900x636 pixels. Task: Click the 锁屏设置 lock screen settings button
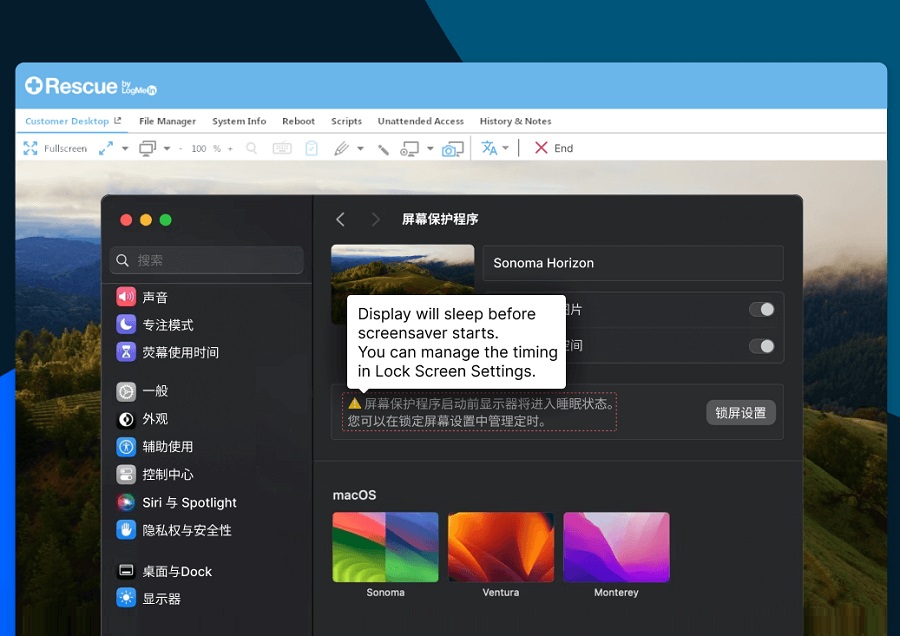tap(740, 413)
